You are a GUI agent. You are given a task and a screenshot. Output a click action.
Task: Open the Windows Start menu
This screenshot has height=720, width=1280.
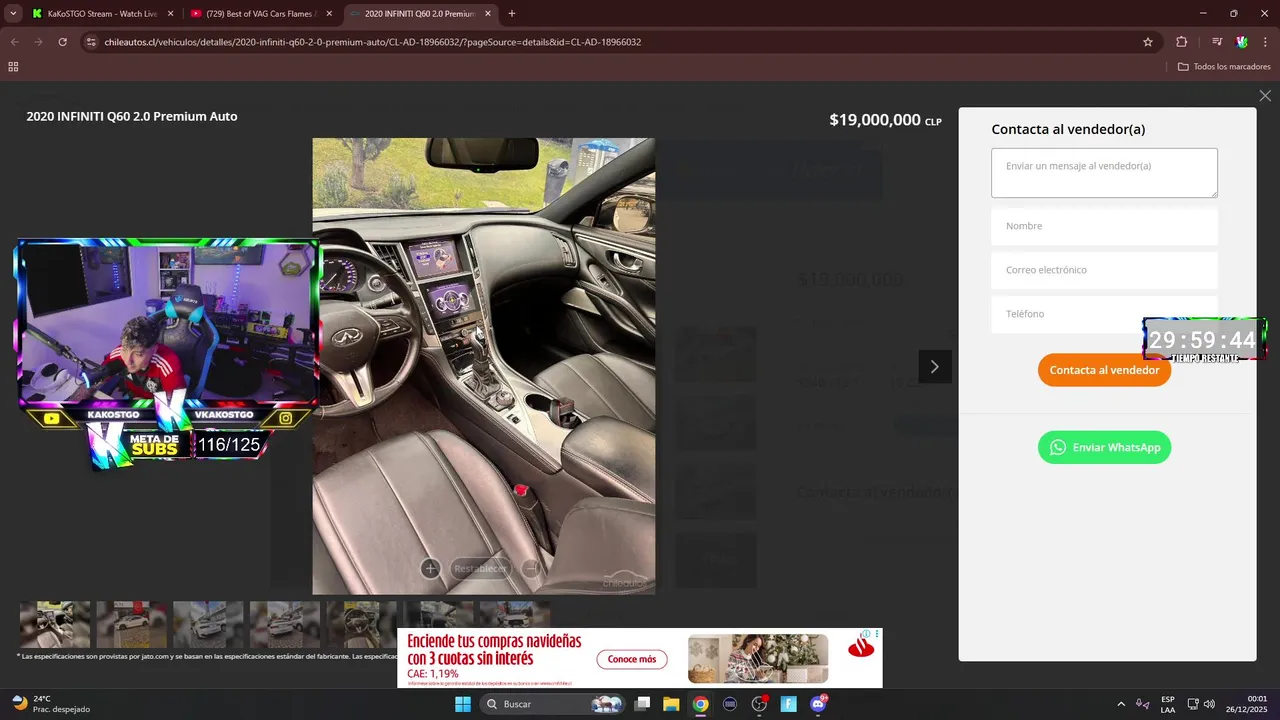[x=463, y=704]
